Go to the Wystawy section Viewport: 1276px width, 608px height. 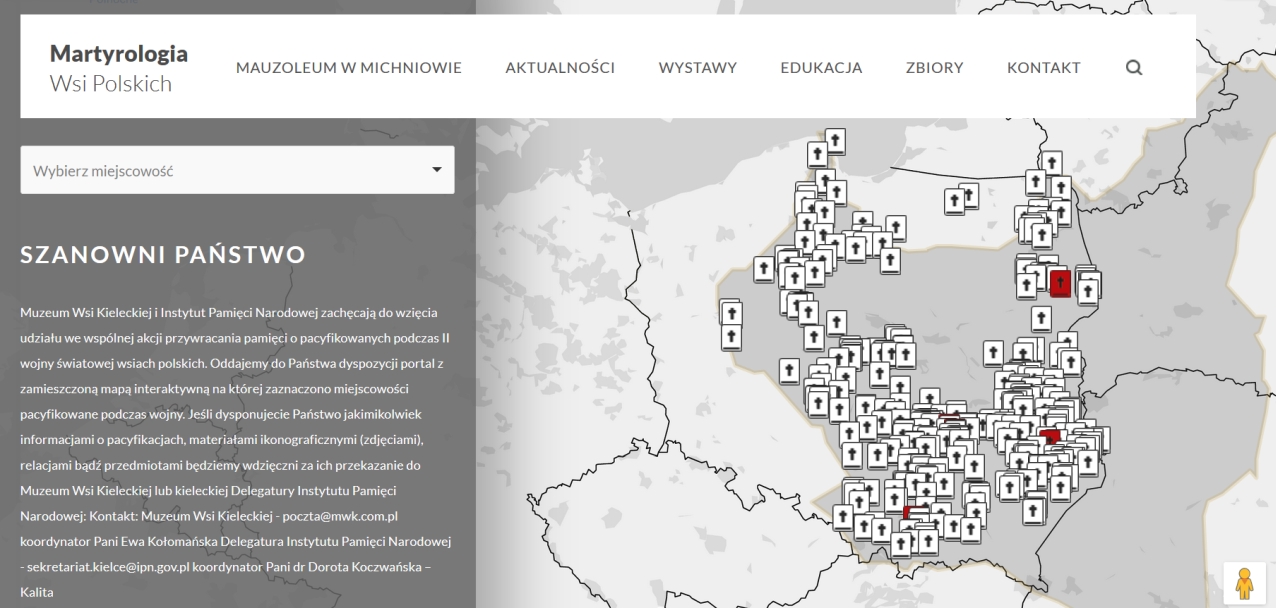(x=697, y=68)
